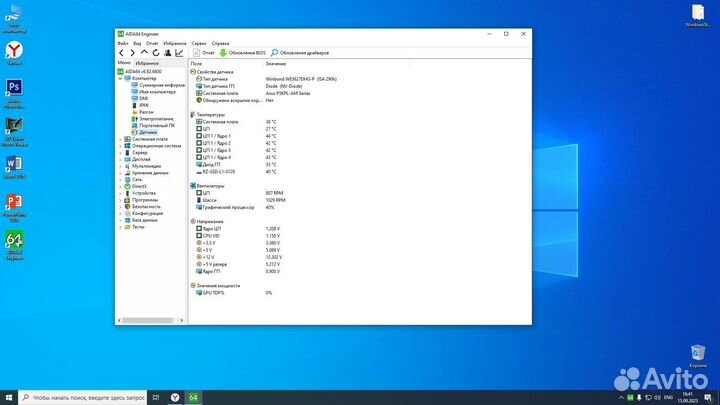
Task: Switch to the Избранное tab in sidebar
Action: pos(147,63)
